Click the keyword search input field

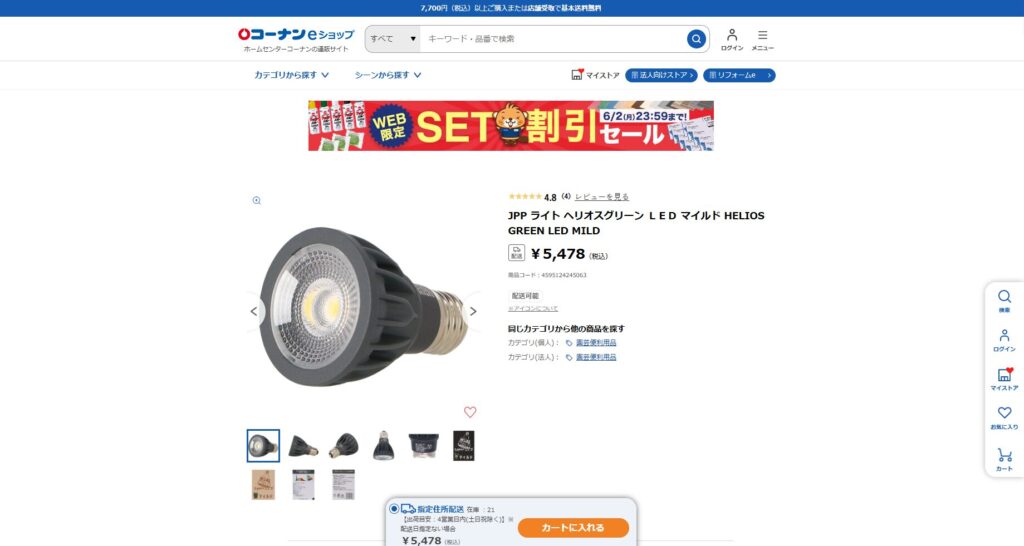point(554,39)
